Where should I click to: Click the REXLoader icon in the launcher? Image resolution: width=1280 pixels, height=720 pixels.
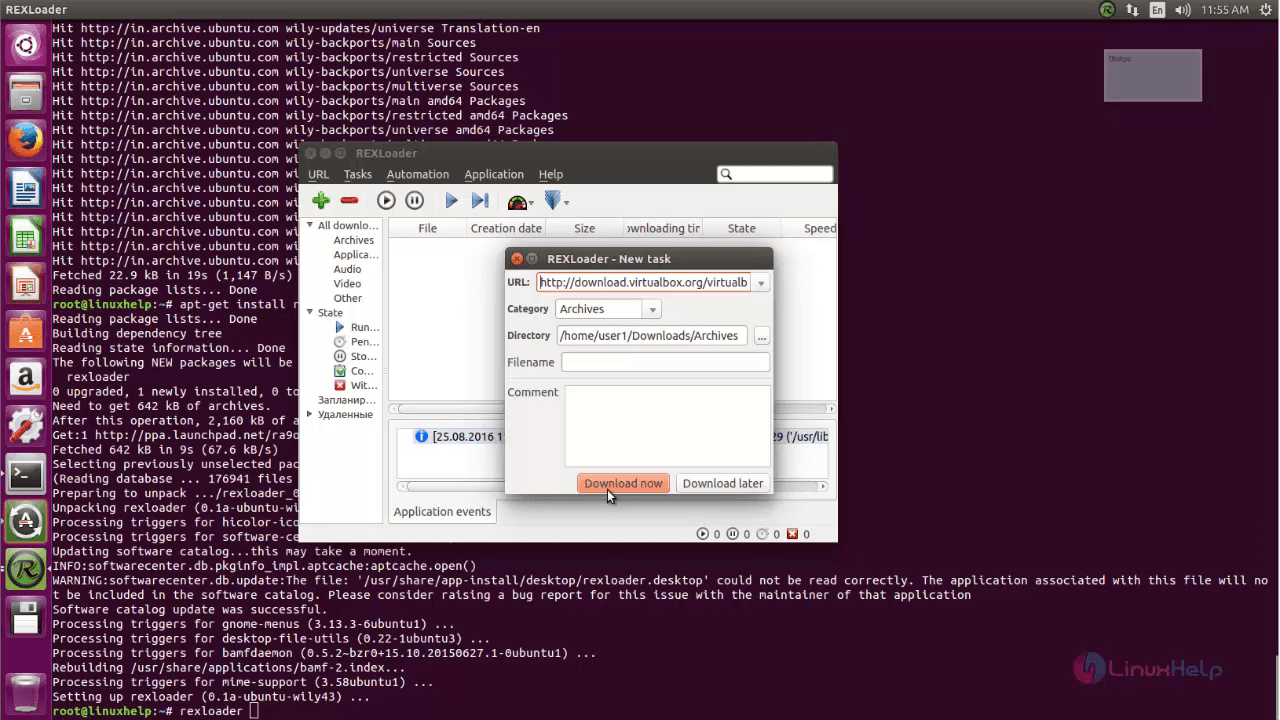(25, 570)
